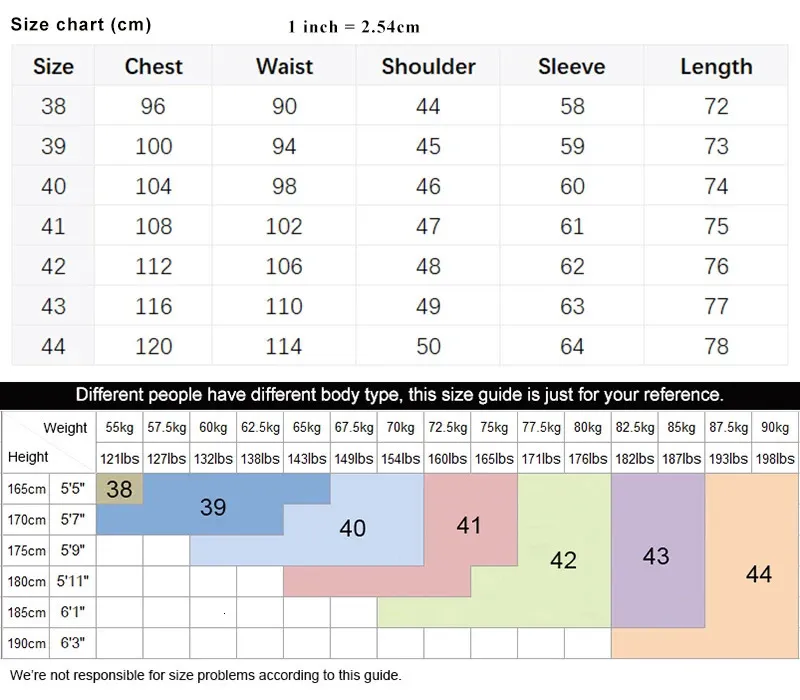Click the dark blue size 39 label
800x700 pixels.
coord(213,507)
